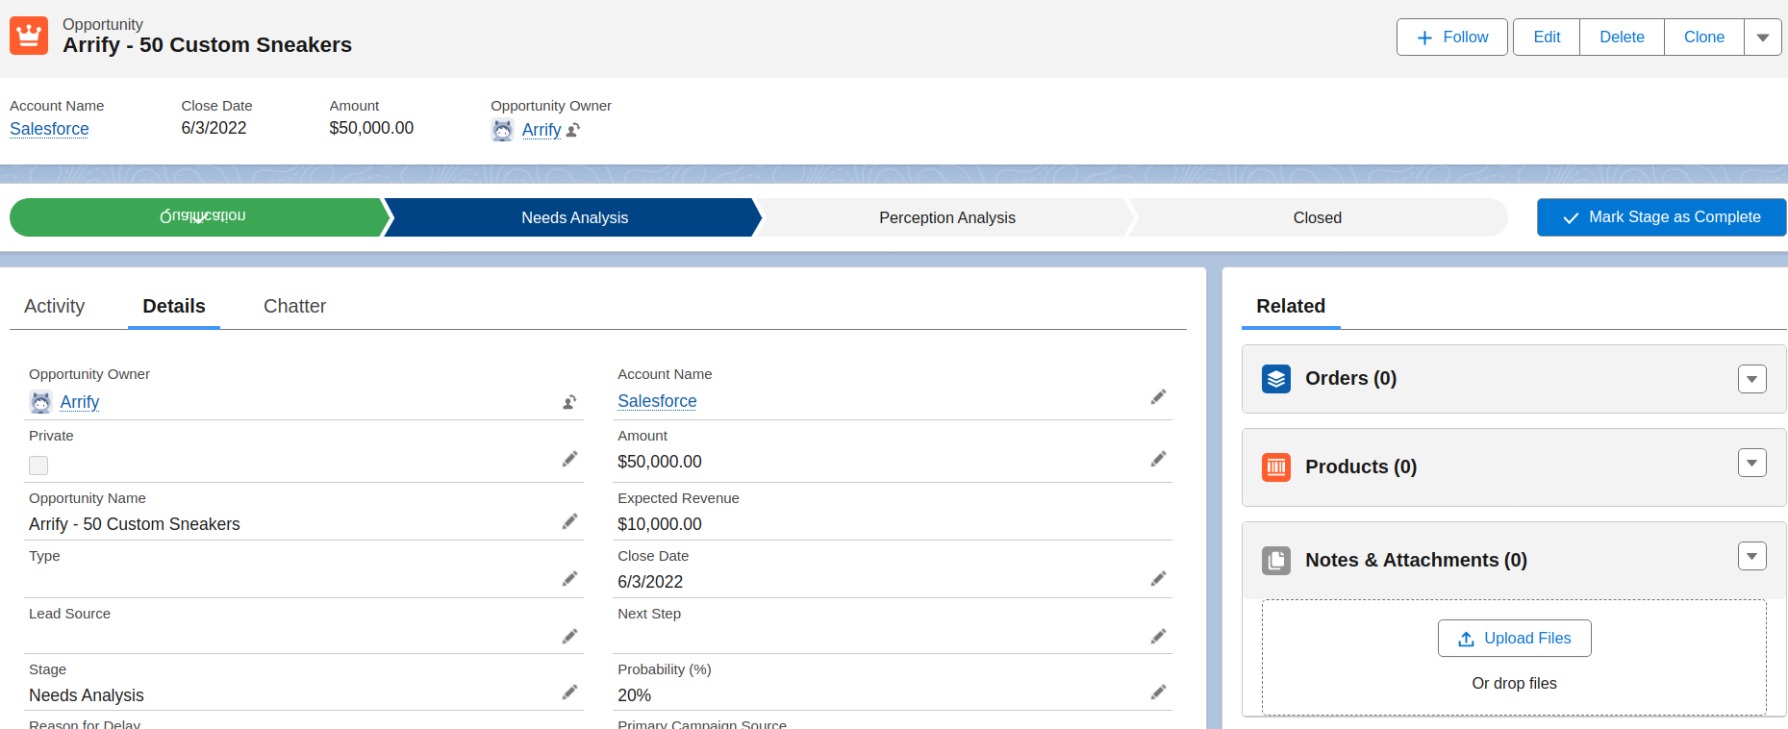Click the Notes & Attachments icon
The height and width of the screenshot is (729, 1788).
pyautogui.click(x=1276, y=560)
